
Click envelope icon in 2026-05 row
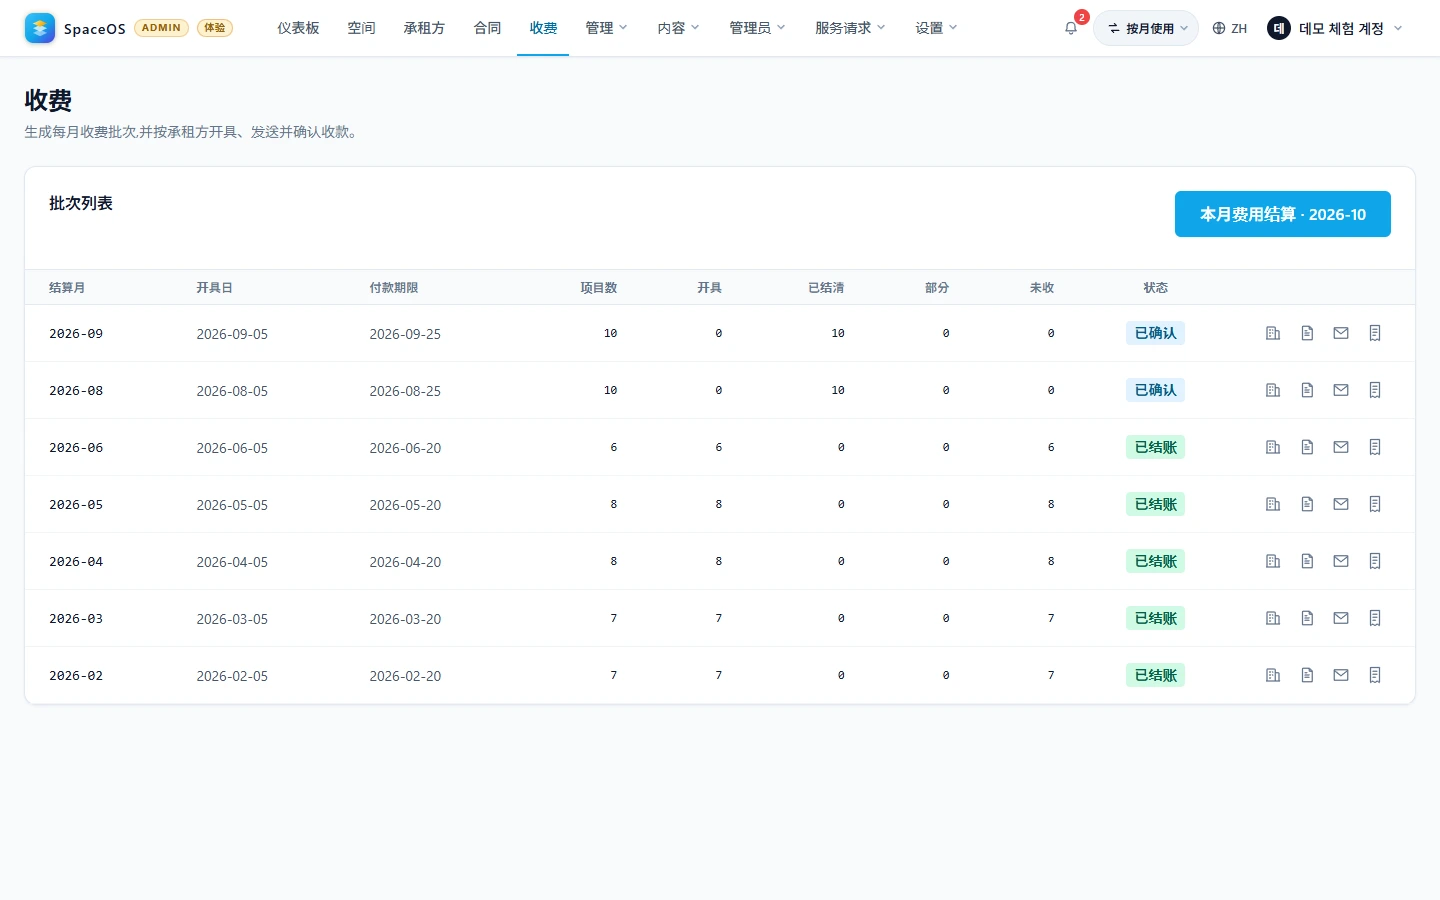pos(1341,504)
